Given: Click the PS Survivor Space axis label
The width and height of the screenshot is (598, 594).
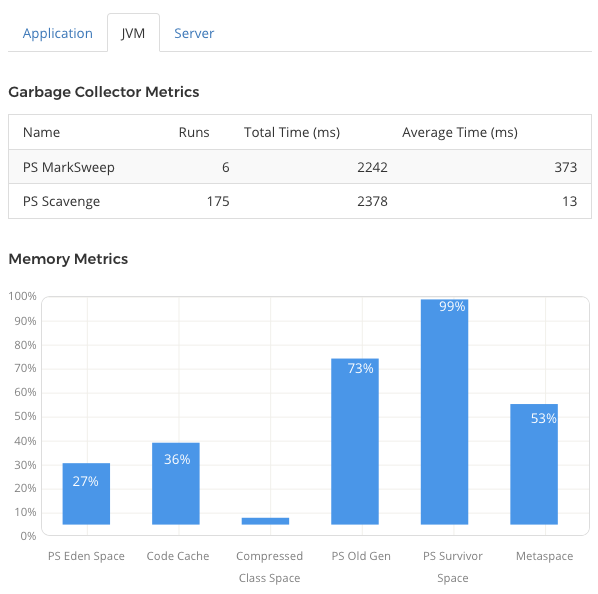Looking at the screenshot, I should pyautogui.click(x=453, y=567).
